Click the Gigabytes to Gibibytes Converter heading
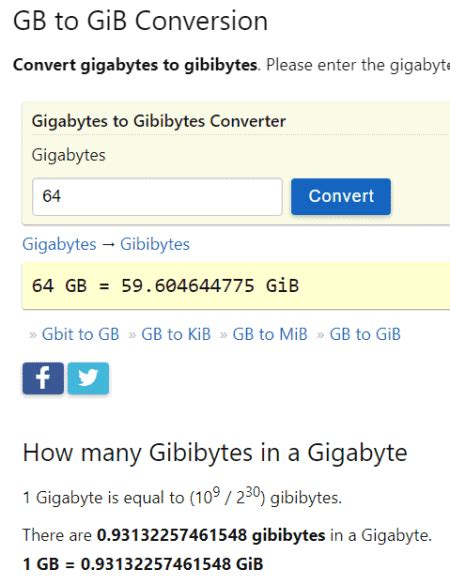 (159, 121)
